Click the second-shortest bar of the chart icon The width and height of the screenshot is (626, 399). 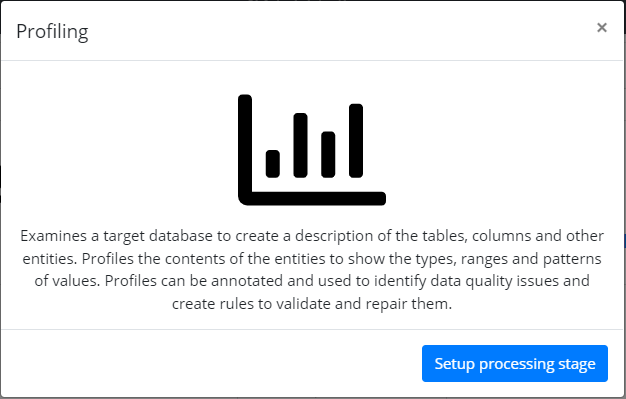pyautogui.click(x=328, y=155)
